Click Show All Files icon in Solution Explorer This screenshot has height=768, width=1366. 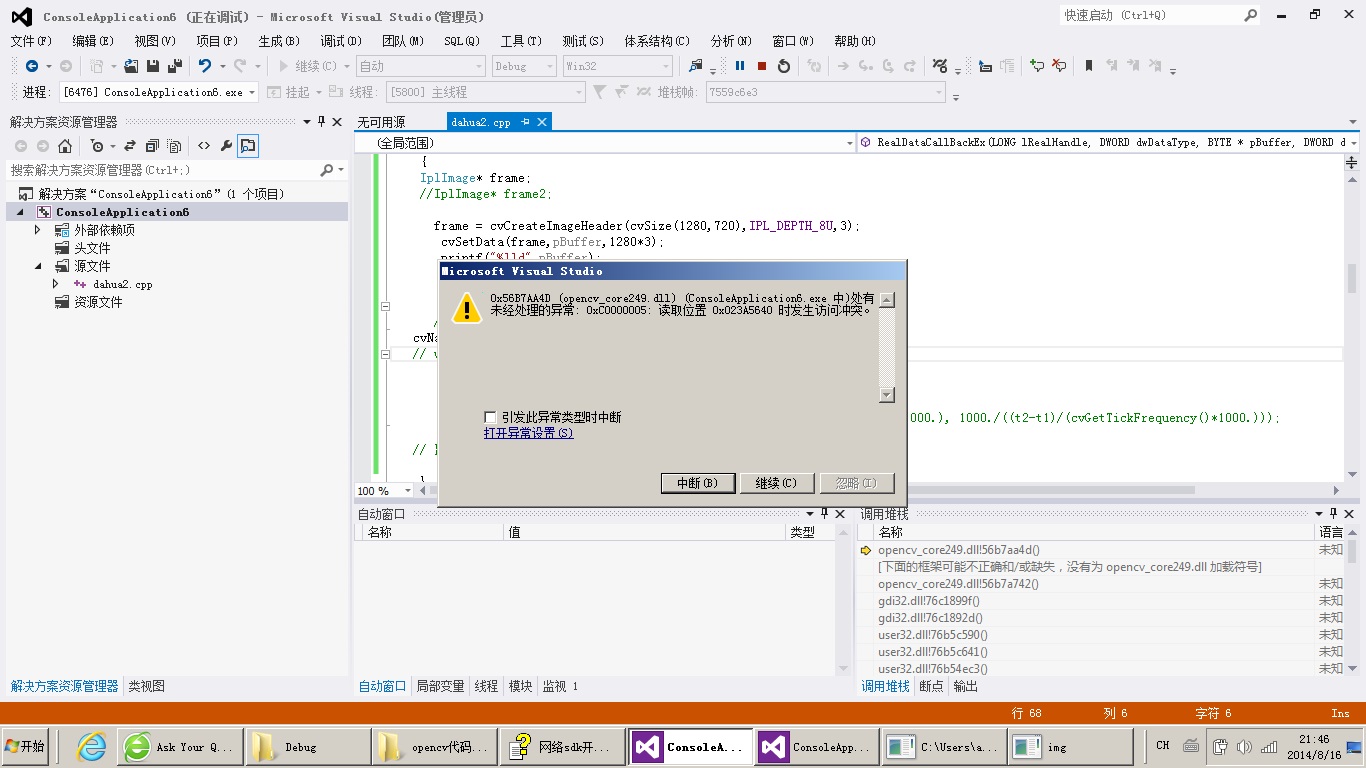174,146
